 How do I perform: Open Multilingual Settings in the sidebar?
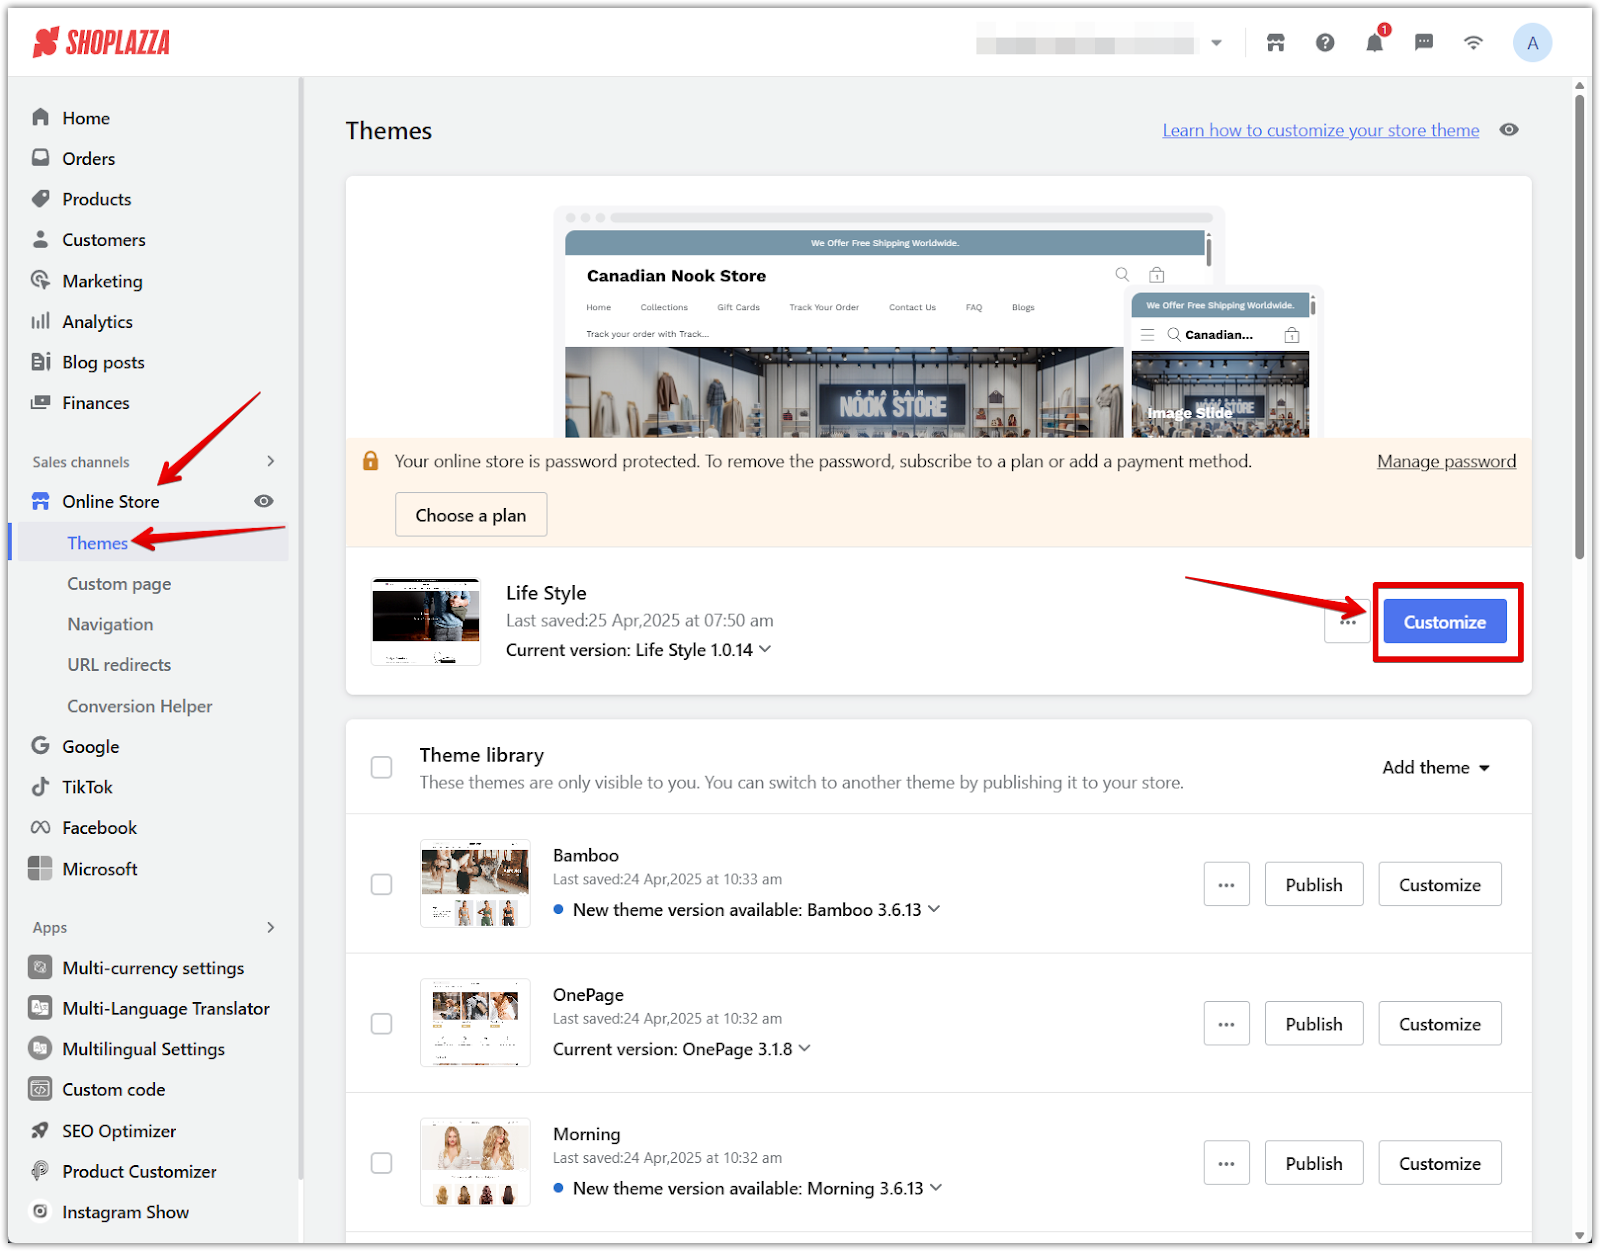(143, 1049)
